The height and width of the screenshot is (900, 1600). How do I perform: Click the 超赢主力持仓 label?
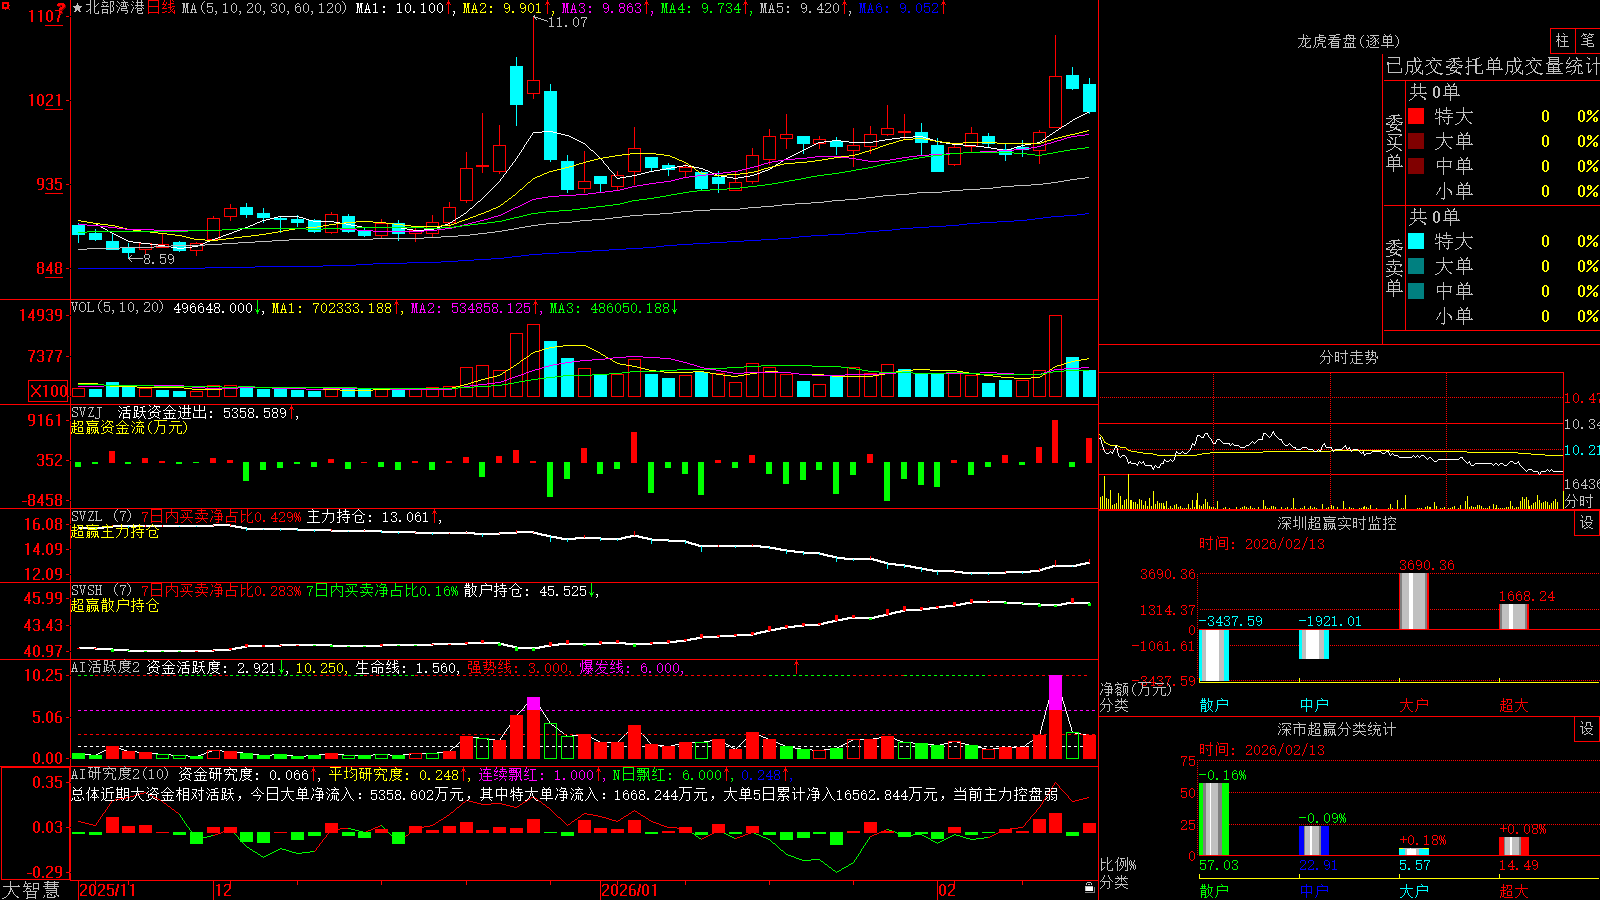pyautogui.click(x=115, y=532)
